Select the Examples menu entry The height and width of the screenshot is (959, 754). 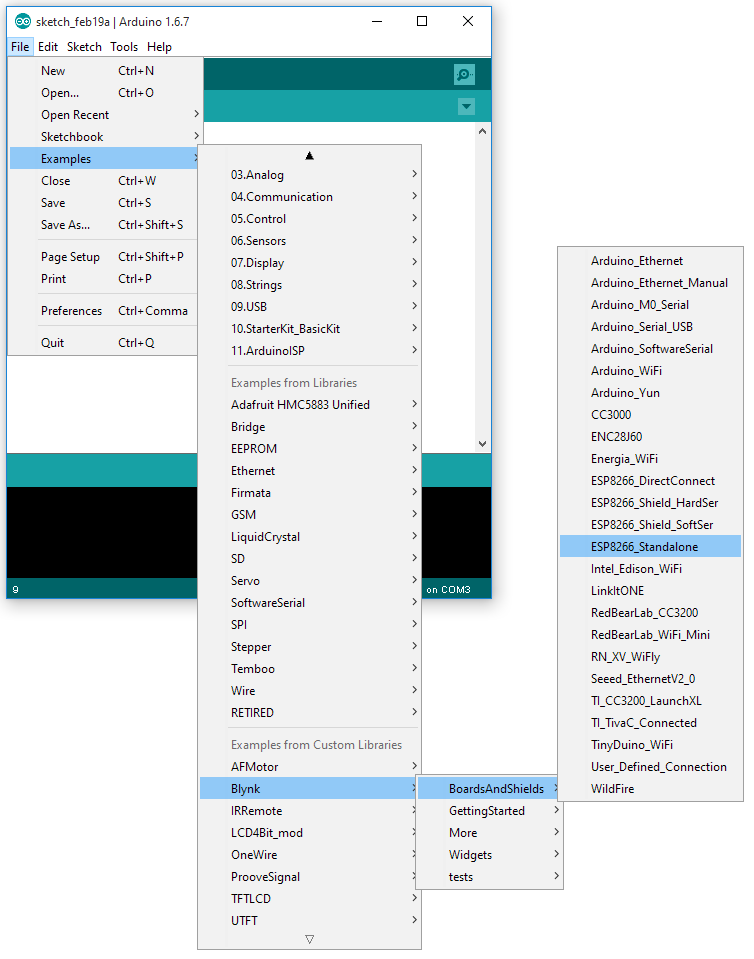(x=104, y=159)
